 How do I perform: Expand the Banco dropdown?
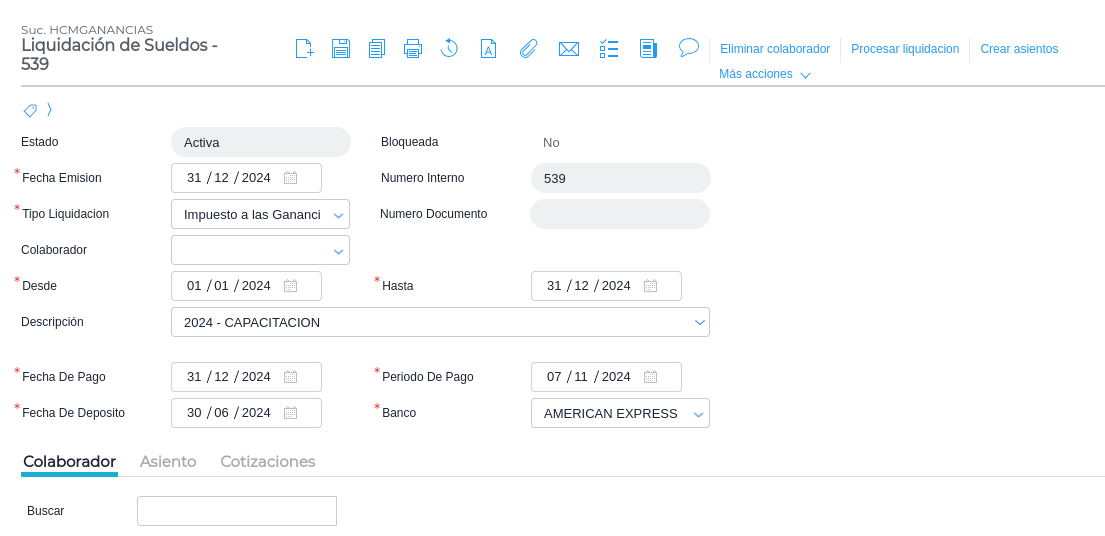coord(698,414)
